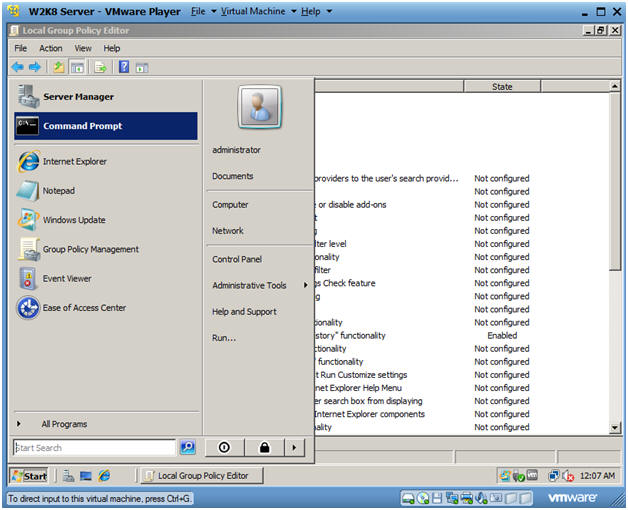Click the lock button in Start menu
The image size is (628, 510).
pos(264,447)
